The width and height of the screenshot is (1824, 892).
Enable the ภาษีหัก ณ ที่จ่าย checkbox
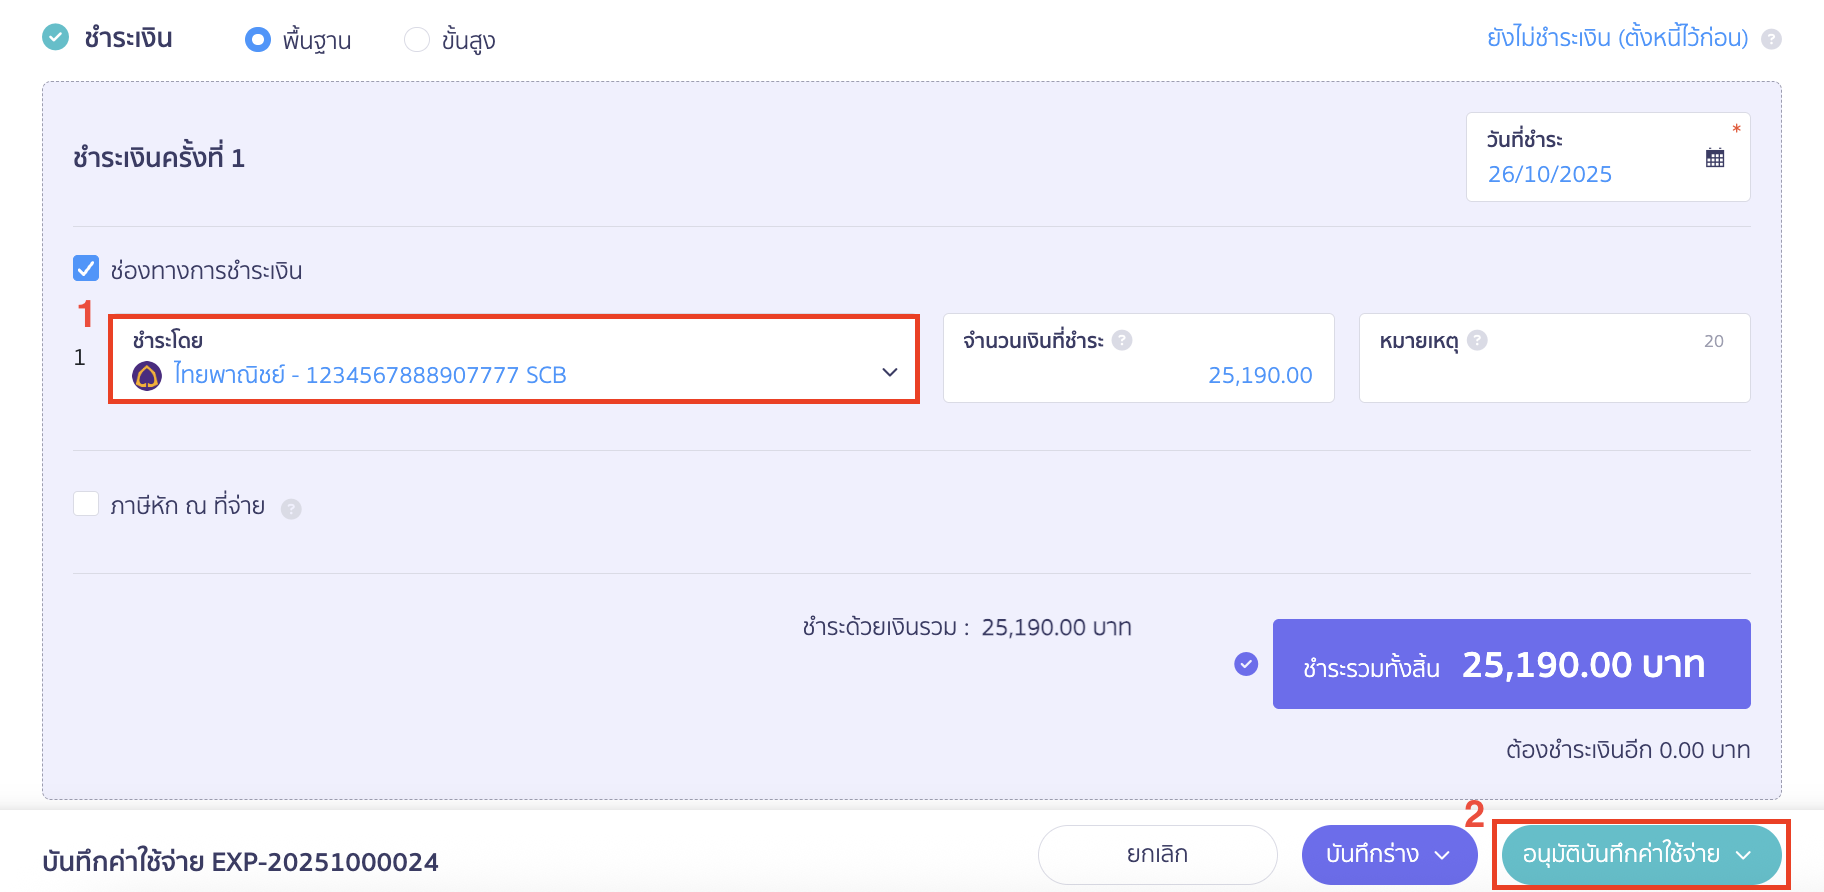(x=86, y=505)
